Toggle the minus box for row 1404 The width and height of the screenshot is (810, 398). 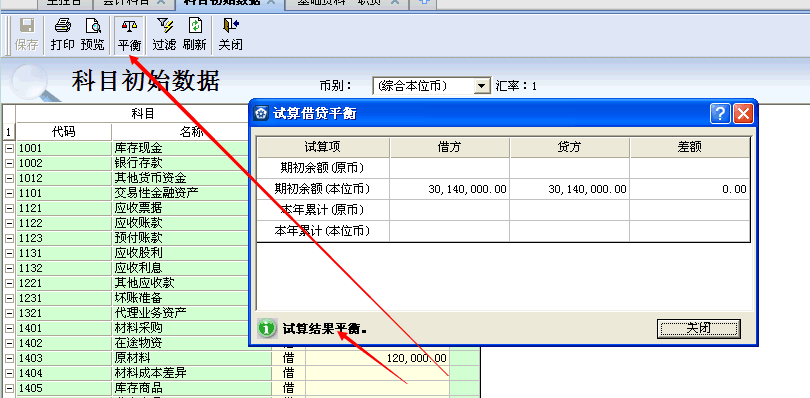click(x=9, y=373)
